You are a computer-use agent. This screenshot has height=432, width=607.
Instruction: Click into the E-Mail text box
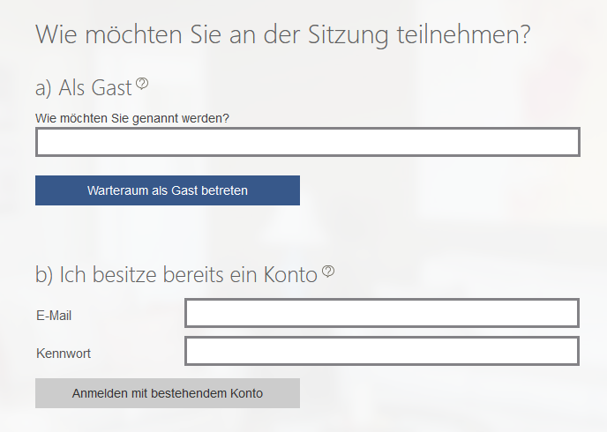382,313
